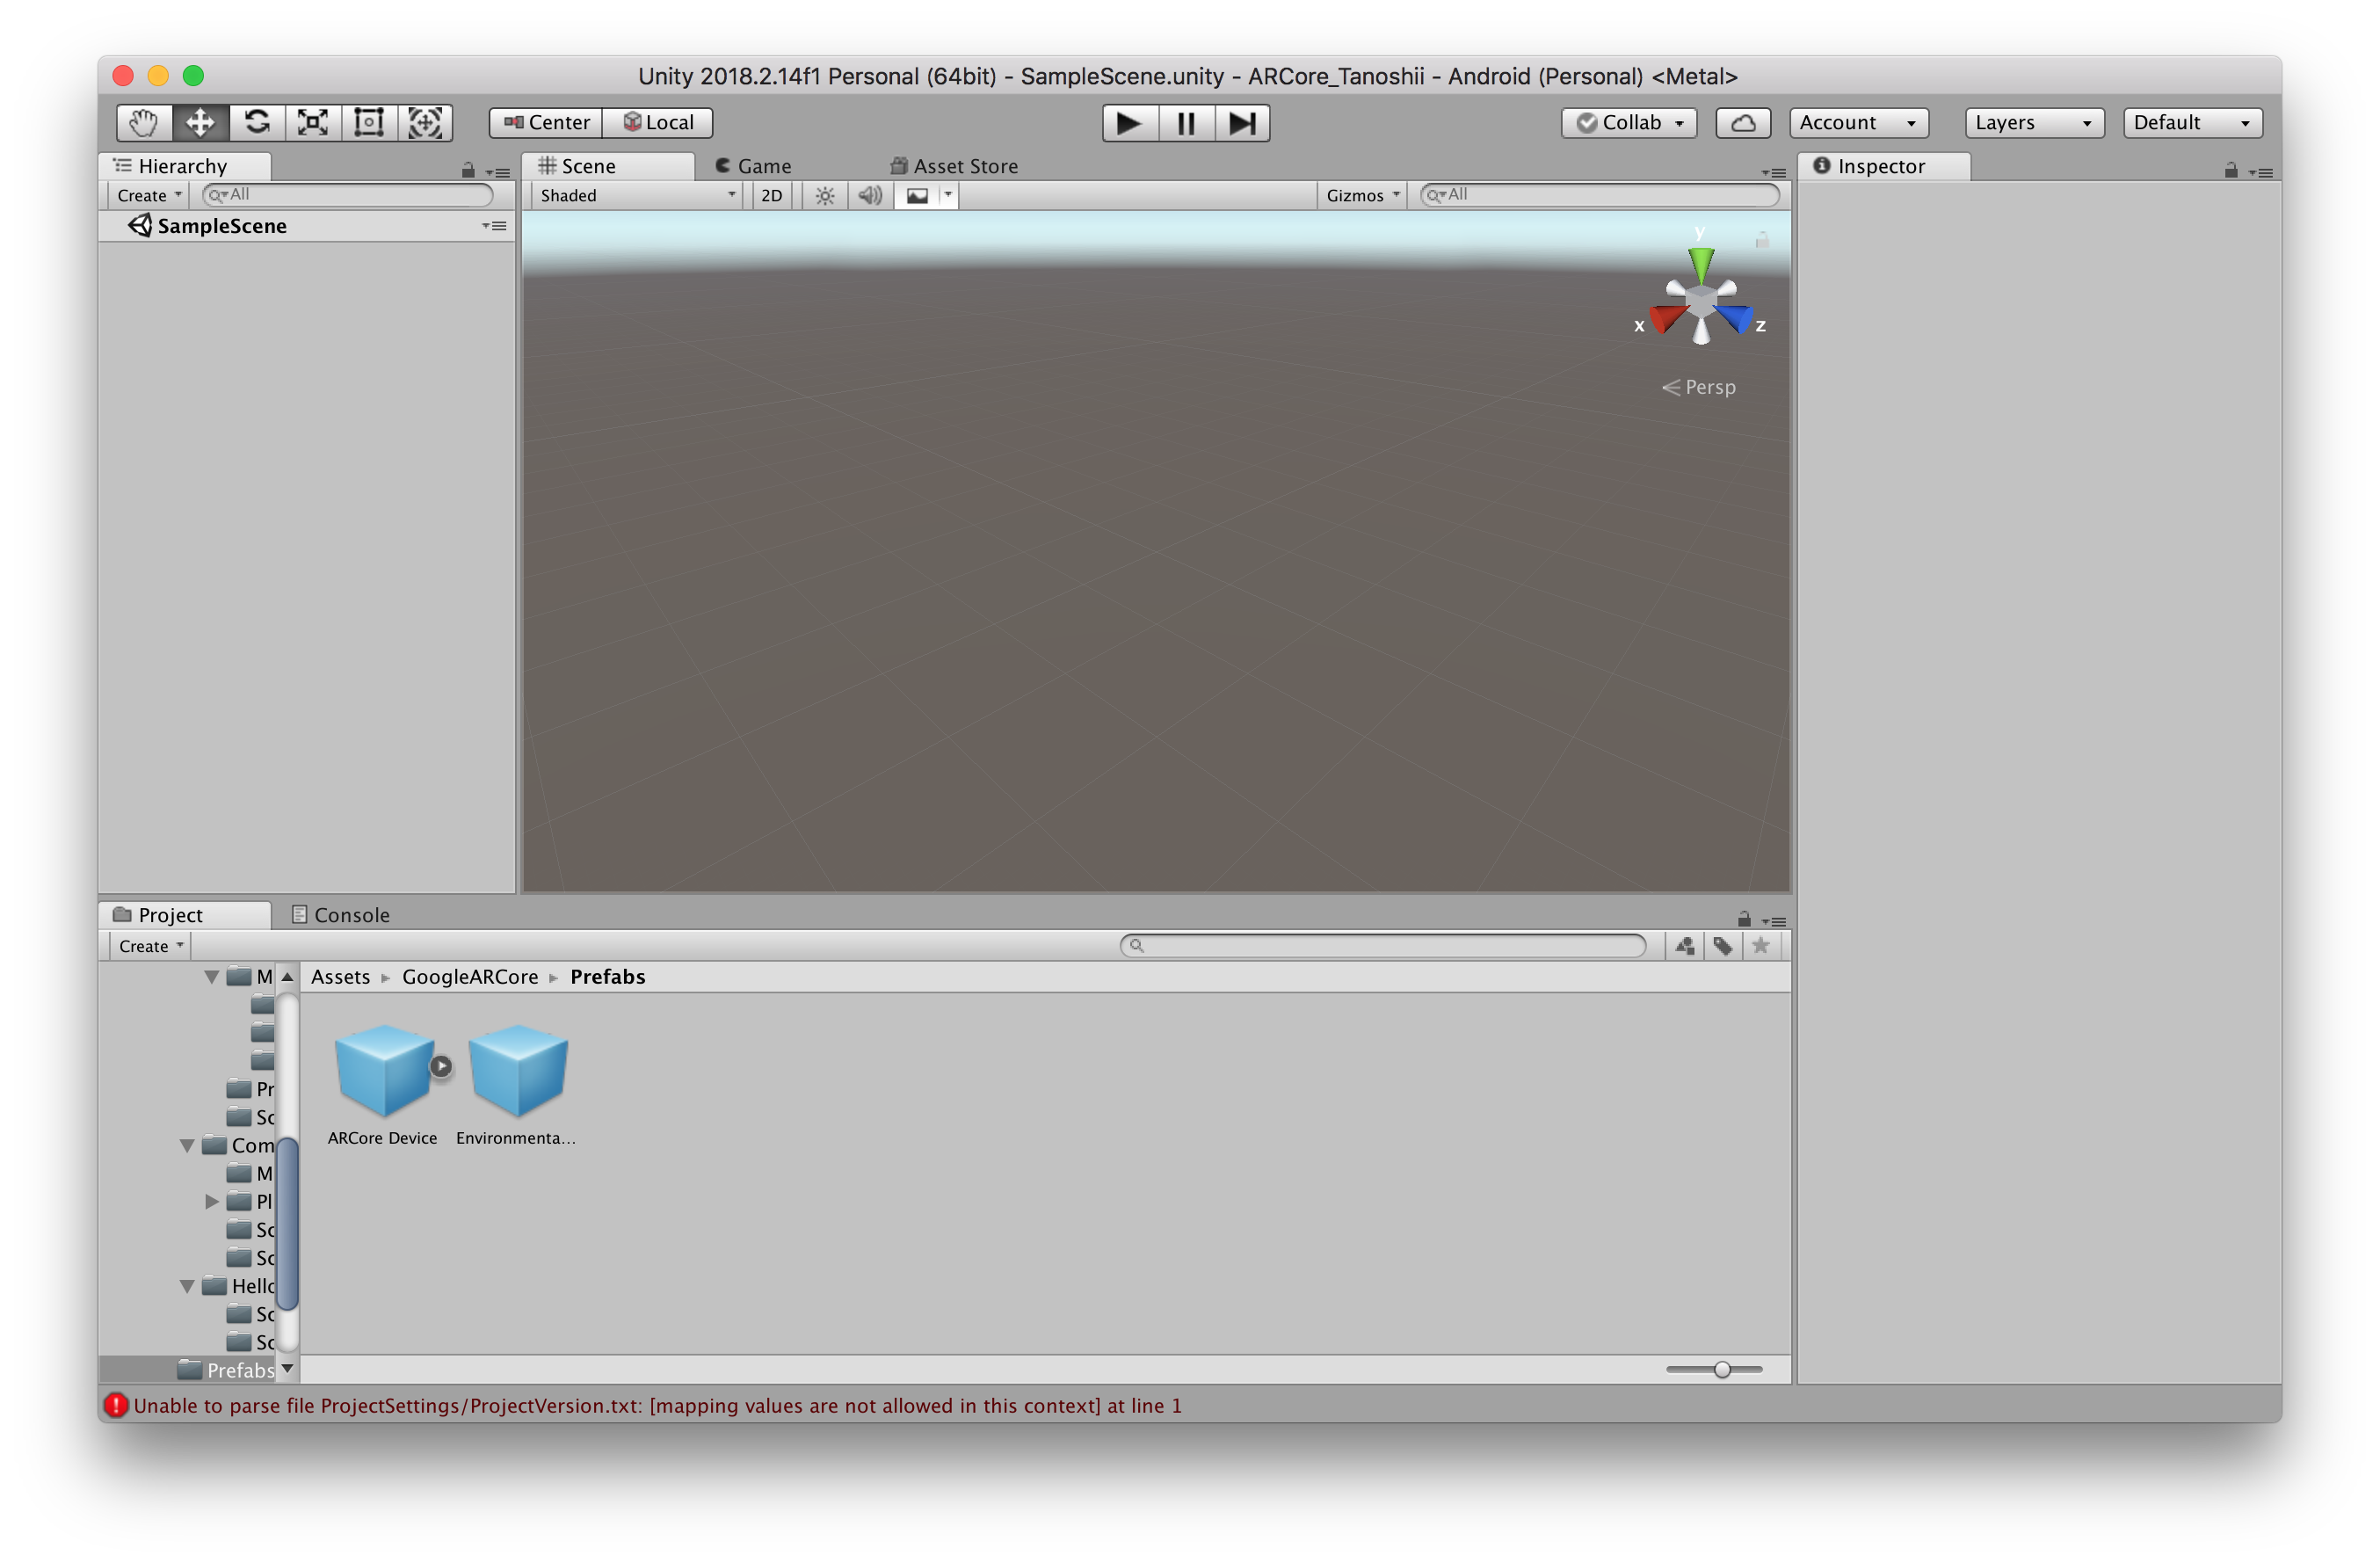This screenshot has width=2380, height=1563.
Task: Toggle 2D scene view mode
Action: click(771, 196)
